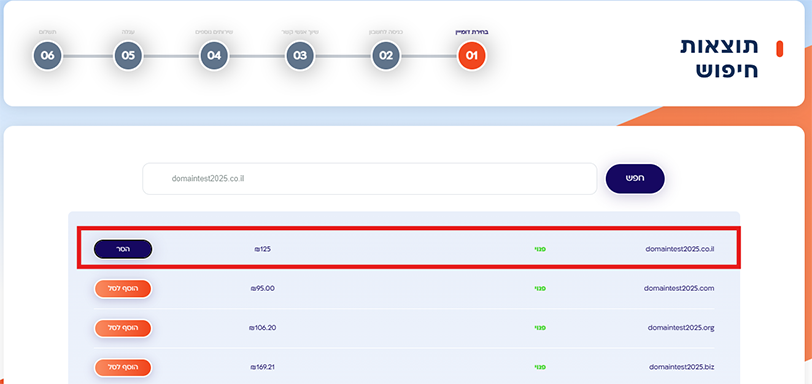Click domain name domaintest2025.biz
The image size is (812, 384).
[682, 367]
